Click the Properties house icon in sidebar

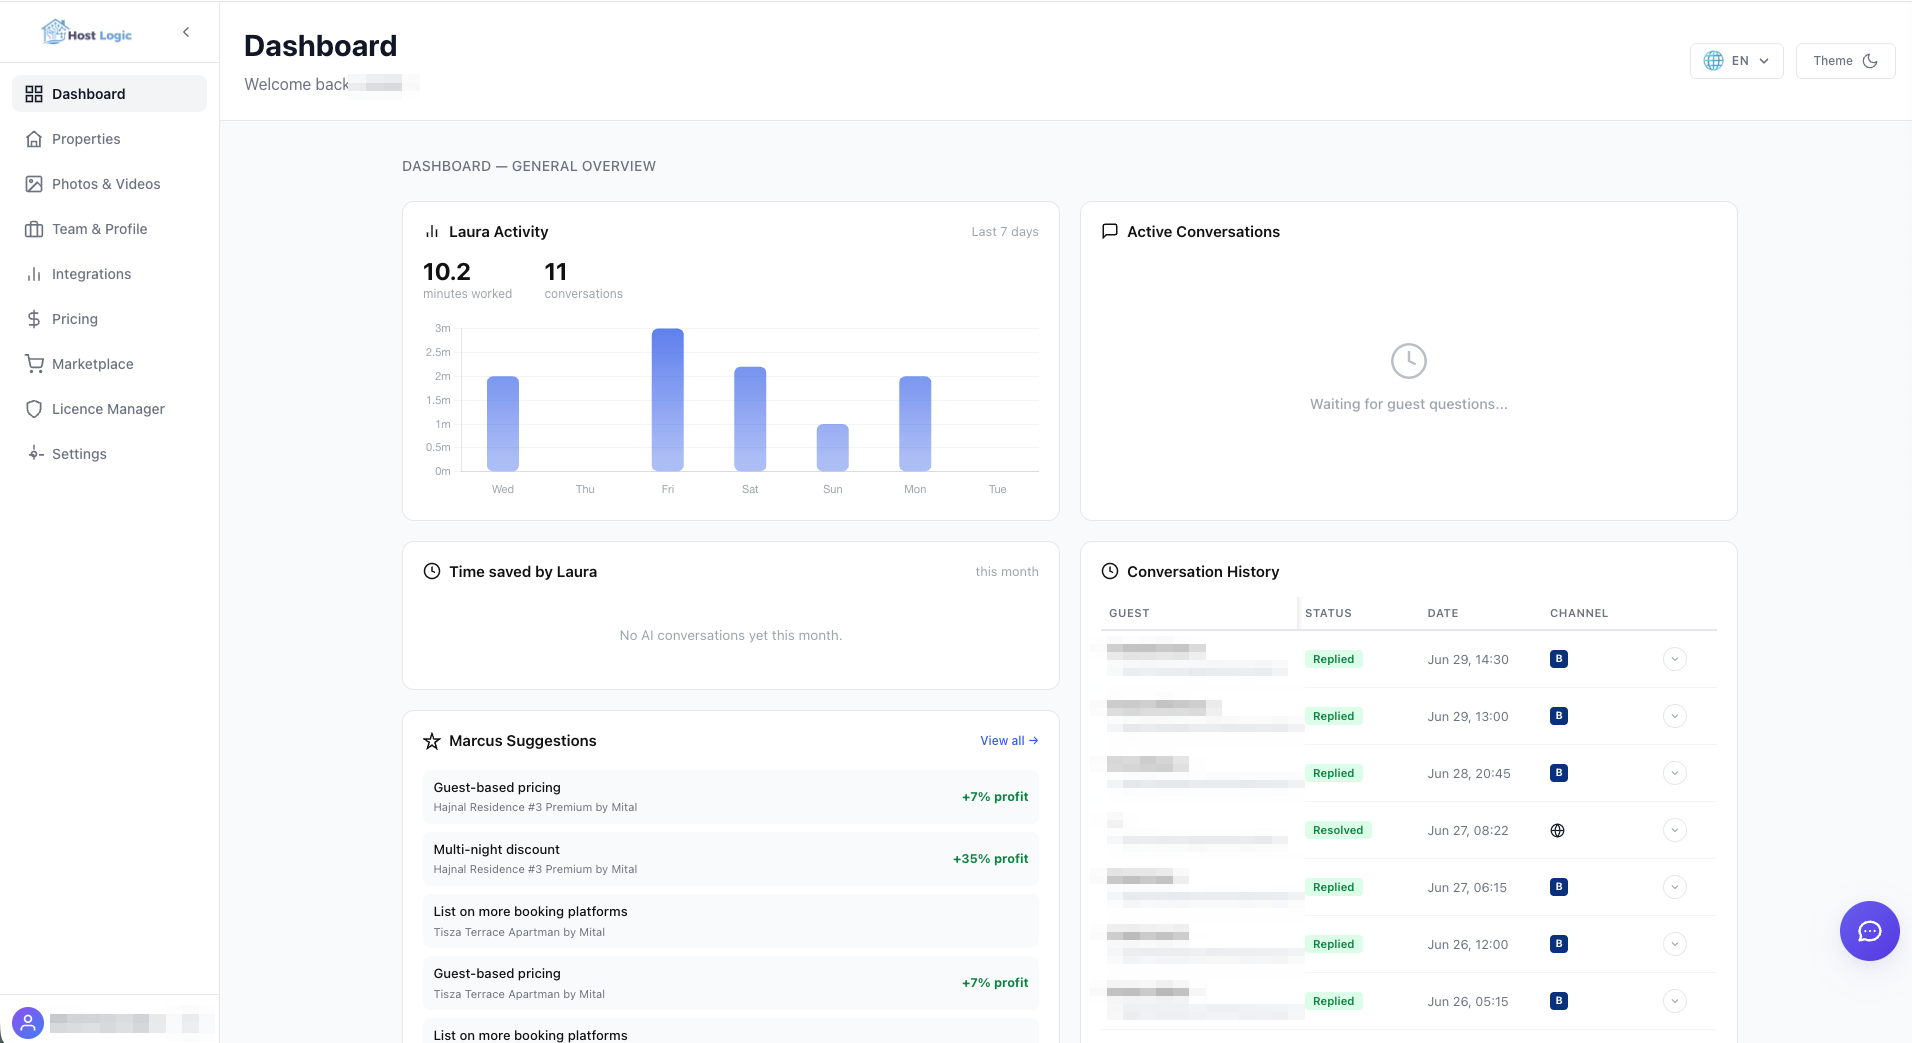[x=34, y=139]
